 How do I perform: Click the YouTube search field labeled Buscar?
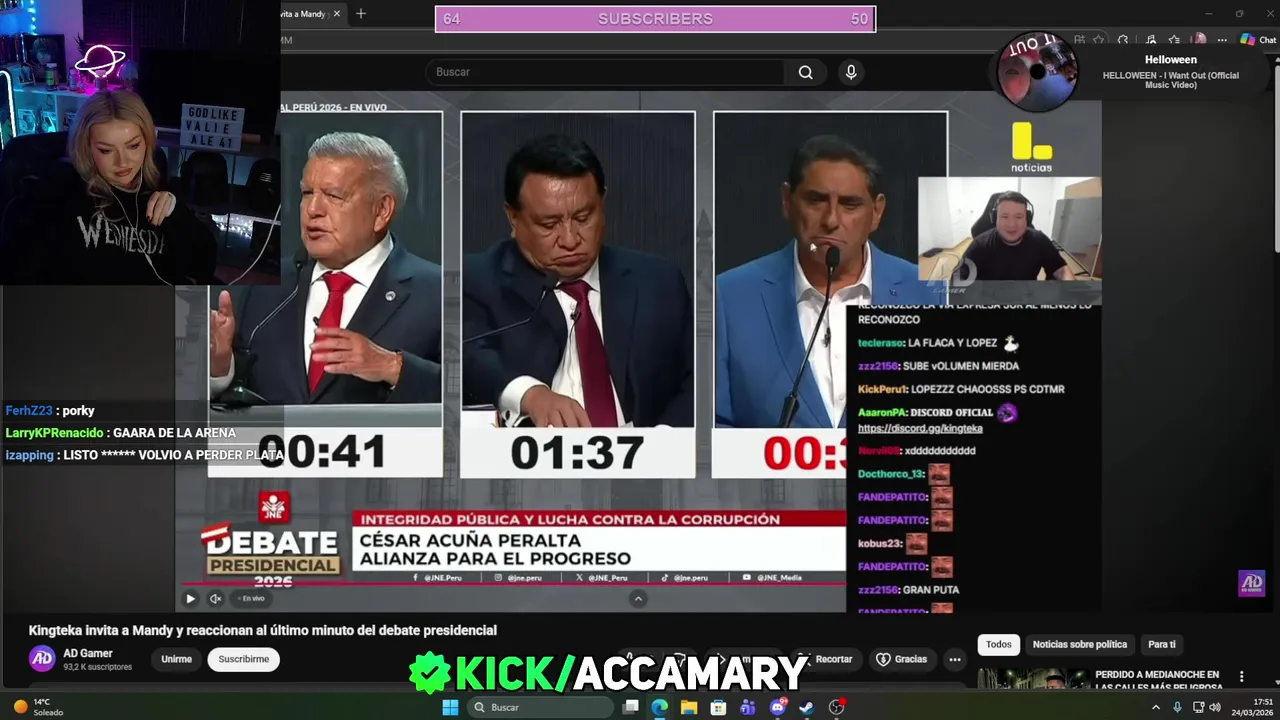click(605, 72)
